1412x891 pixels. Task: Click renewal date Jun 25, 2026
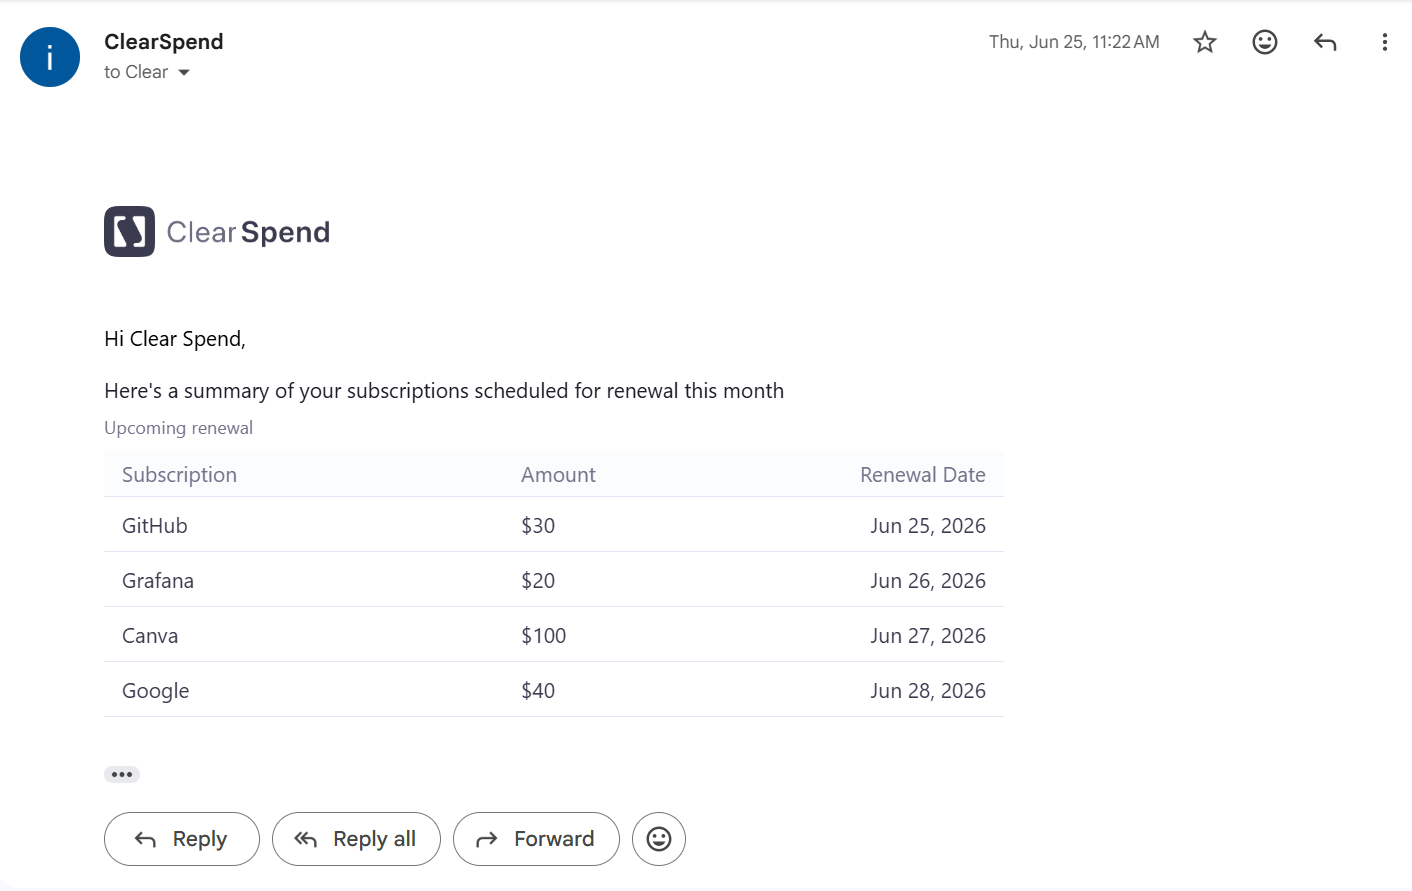pyautogui.click(x=928, y=526)
